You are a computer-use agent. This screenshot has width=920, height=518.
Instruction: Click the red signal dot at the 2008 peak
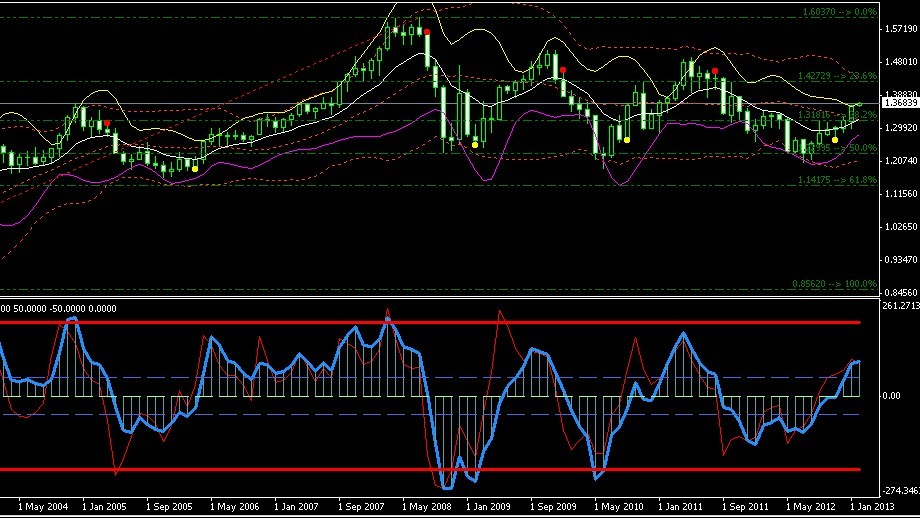click(x=427, y=32)
